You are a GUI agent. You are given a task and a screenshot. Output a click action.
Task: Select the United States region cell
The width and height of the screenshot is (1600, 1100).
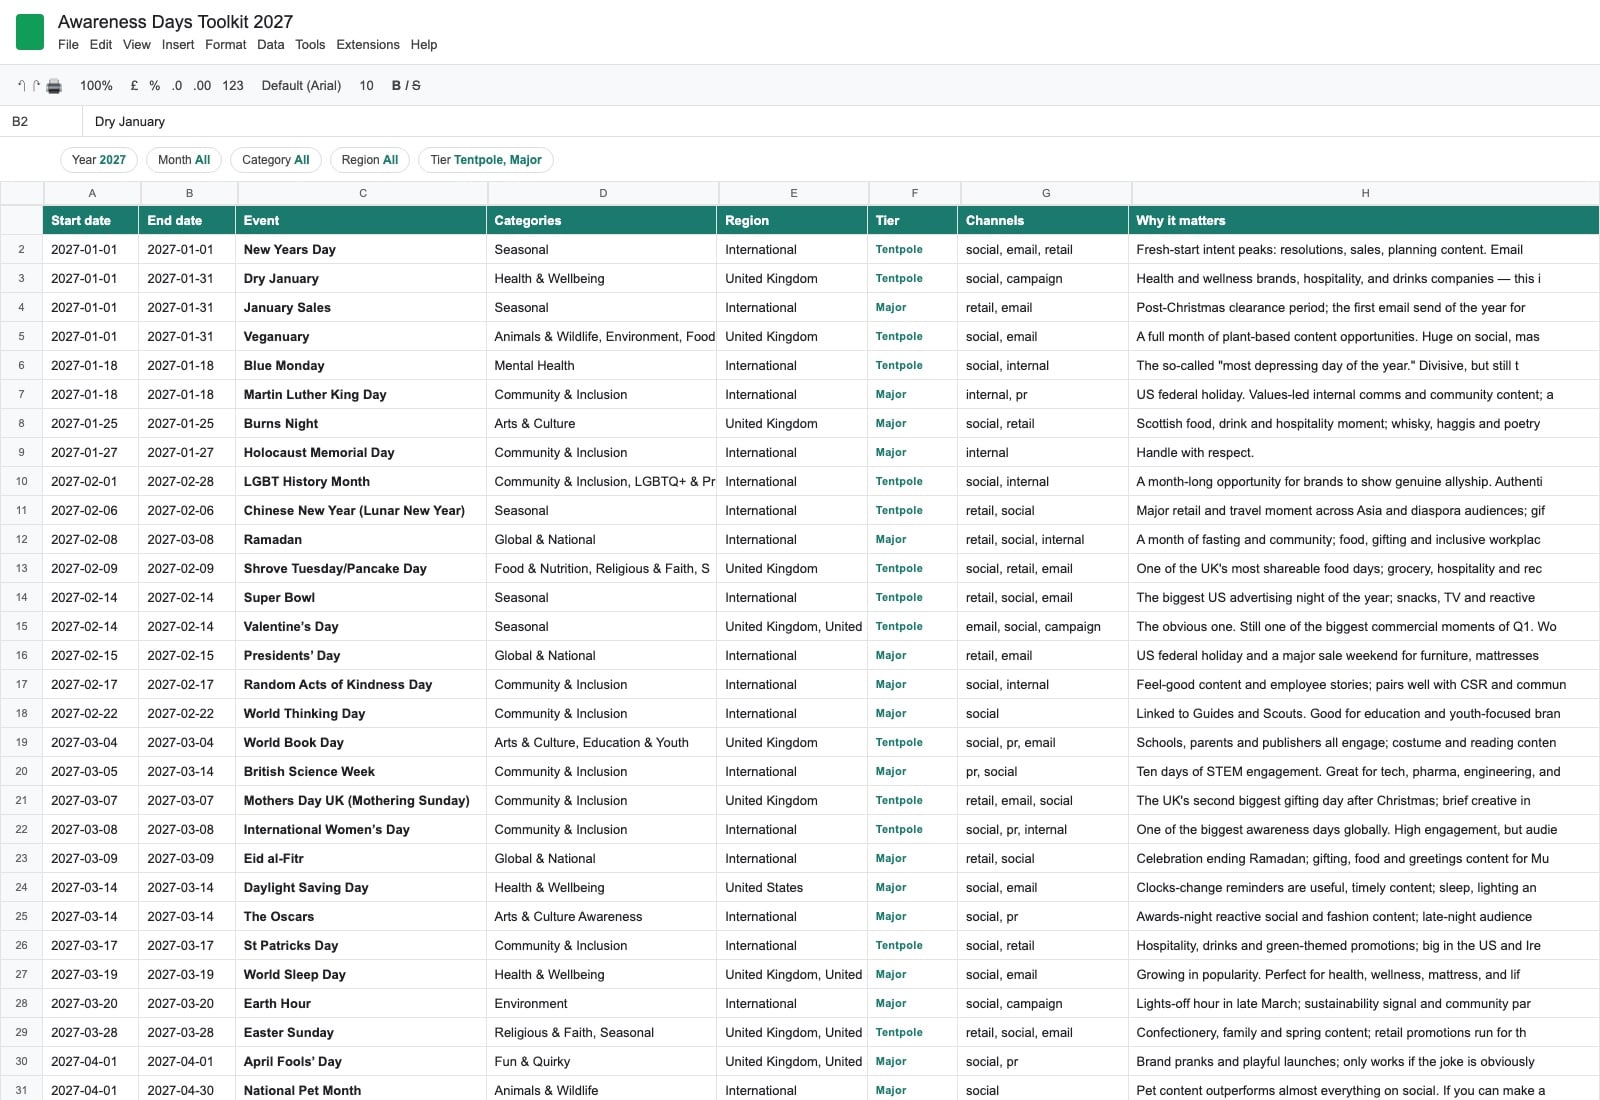(793, 888)
